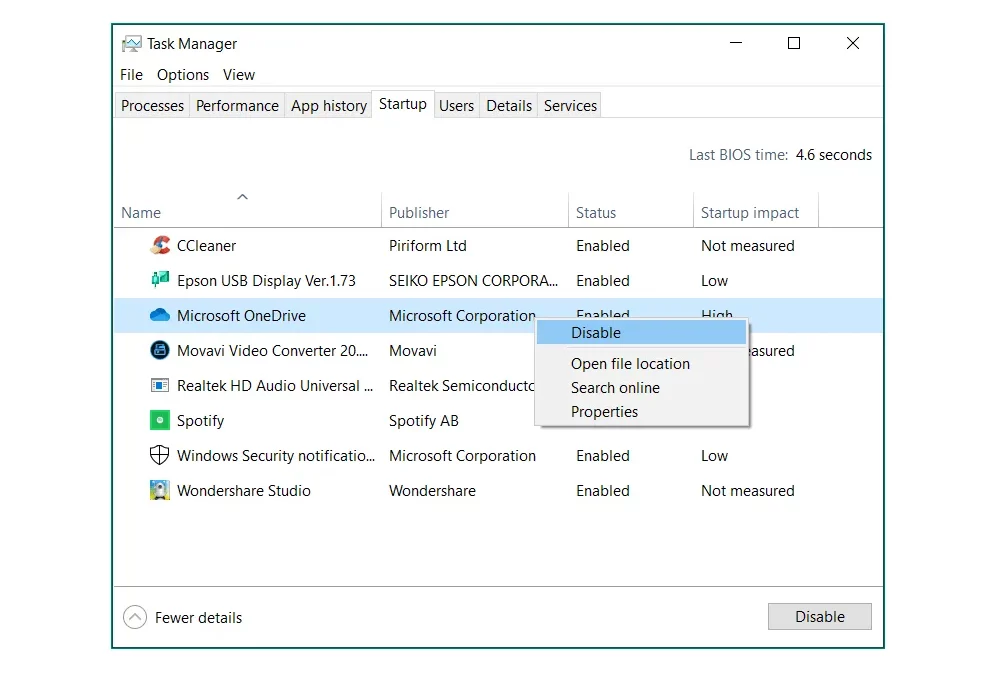This screenshot has width=986, height=680.
Task: Click the Task Manager title bar icon
Action: (132, 44)
